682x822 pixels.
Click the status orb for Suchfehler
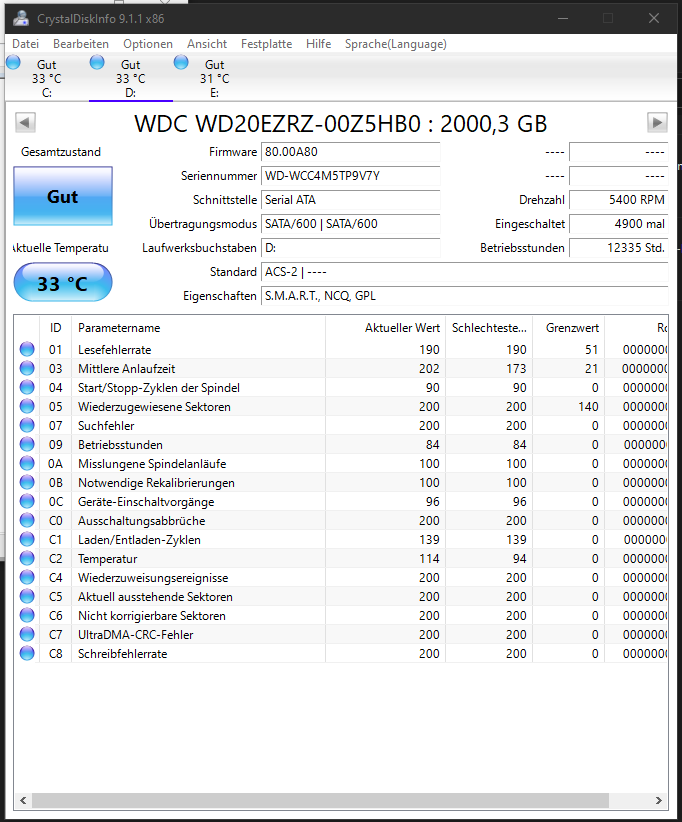point(27,425)
